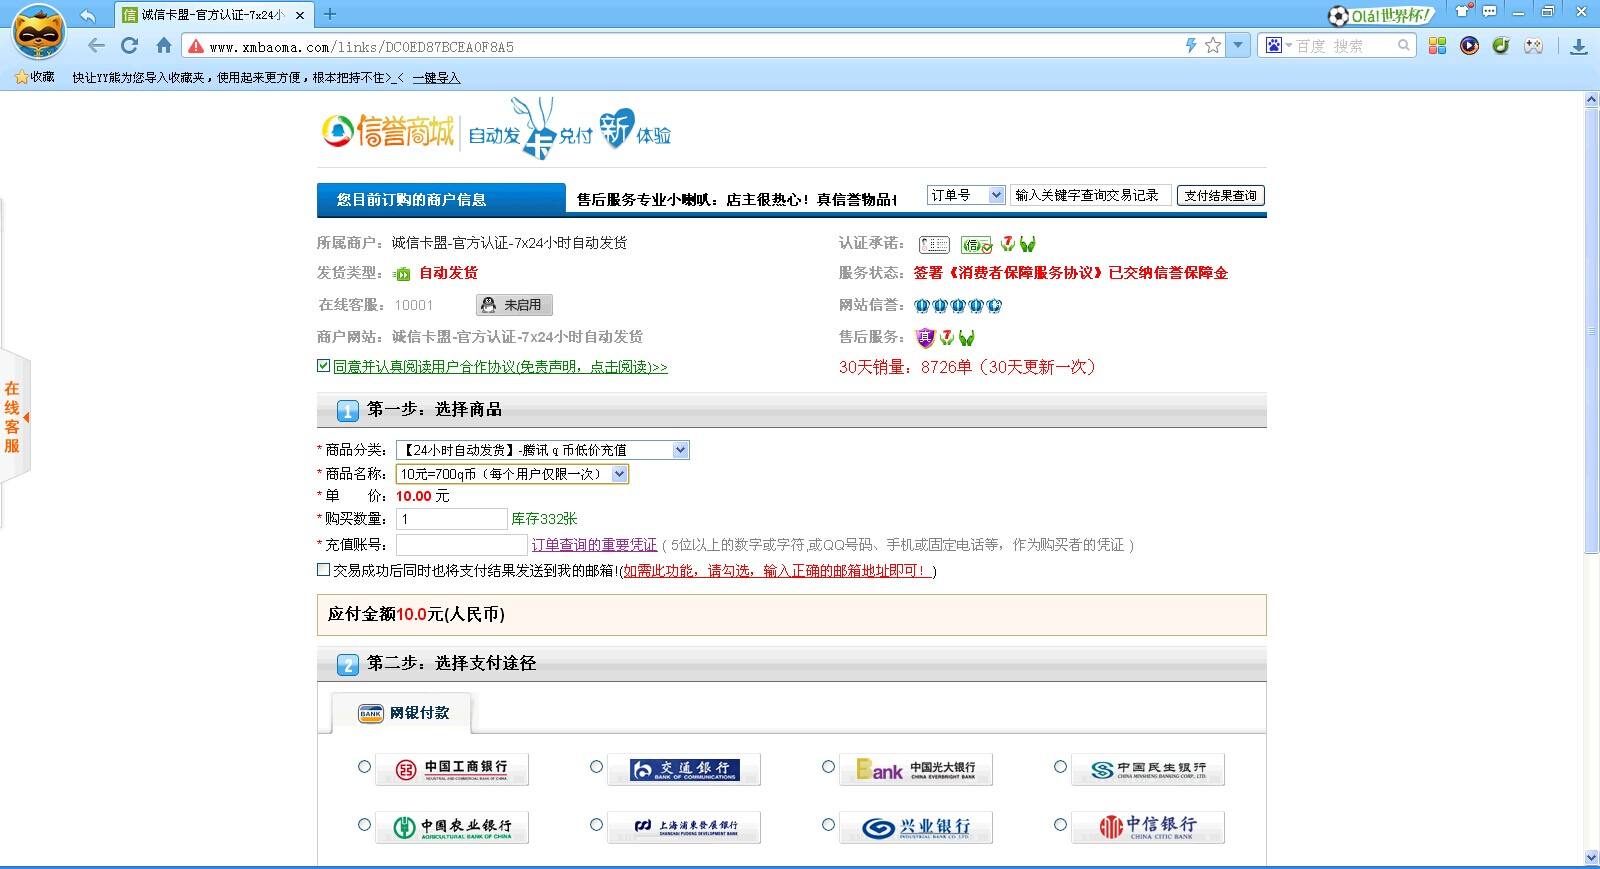Click the Olá! 世界杯 soccer banner
The width and height of the screenshot is (1600, 869).
point(1381,15)
